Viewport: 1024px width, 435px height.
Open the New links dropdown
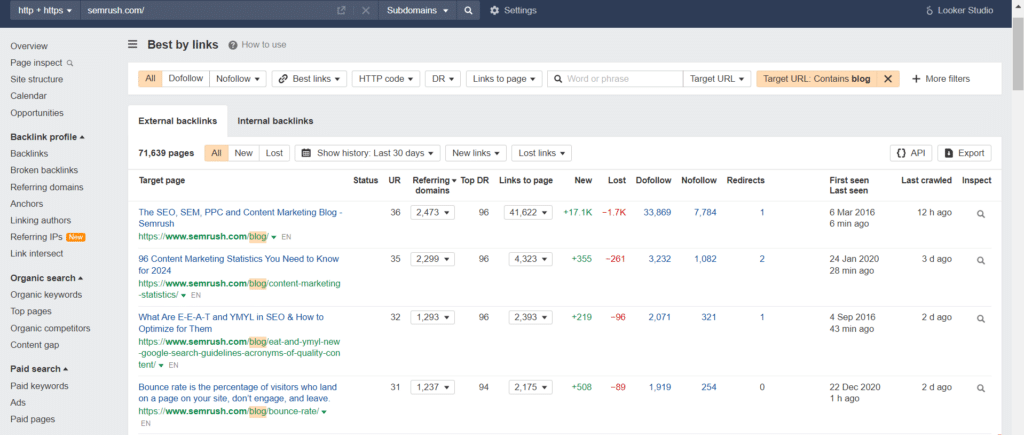point(475,153)
